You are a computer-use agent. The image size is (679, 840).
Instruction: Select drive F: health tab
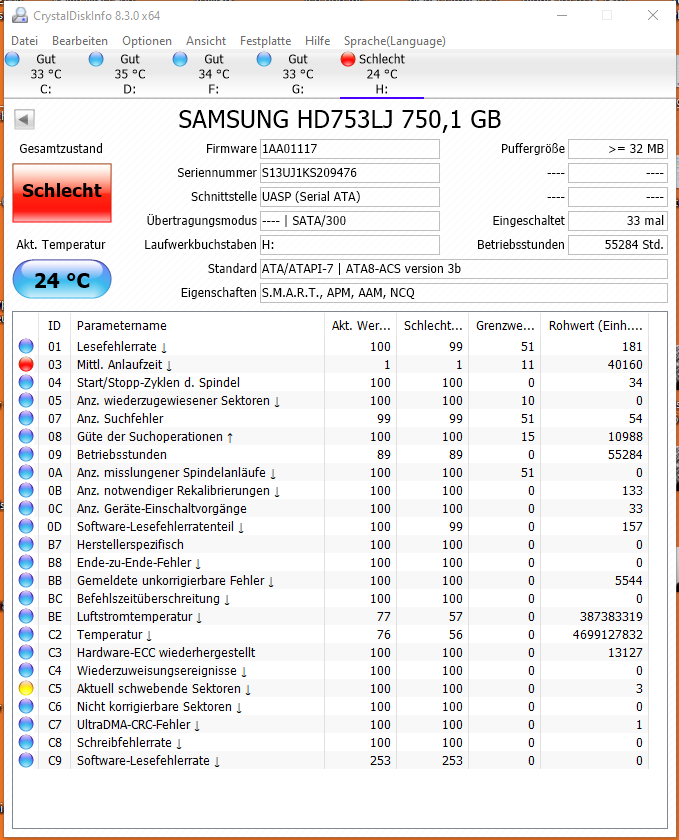pyautogui.click(x=213, y=74)
